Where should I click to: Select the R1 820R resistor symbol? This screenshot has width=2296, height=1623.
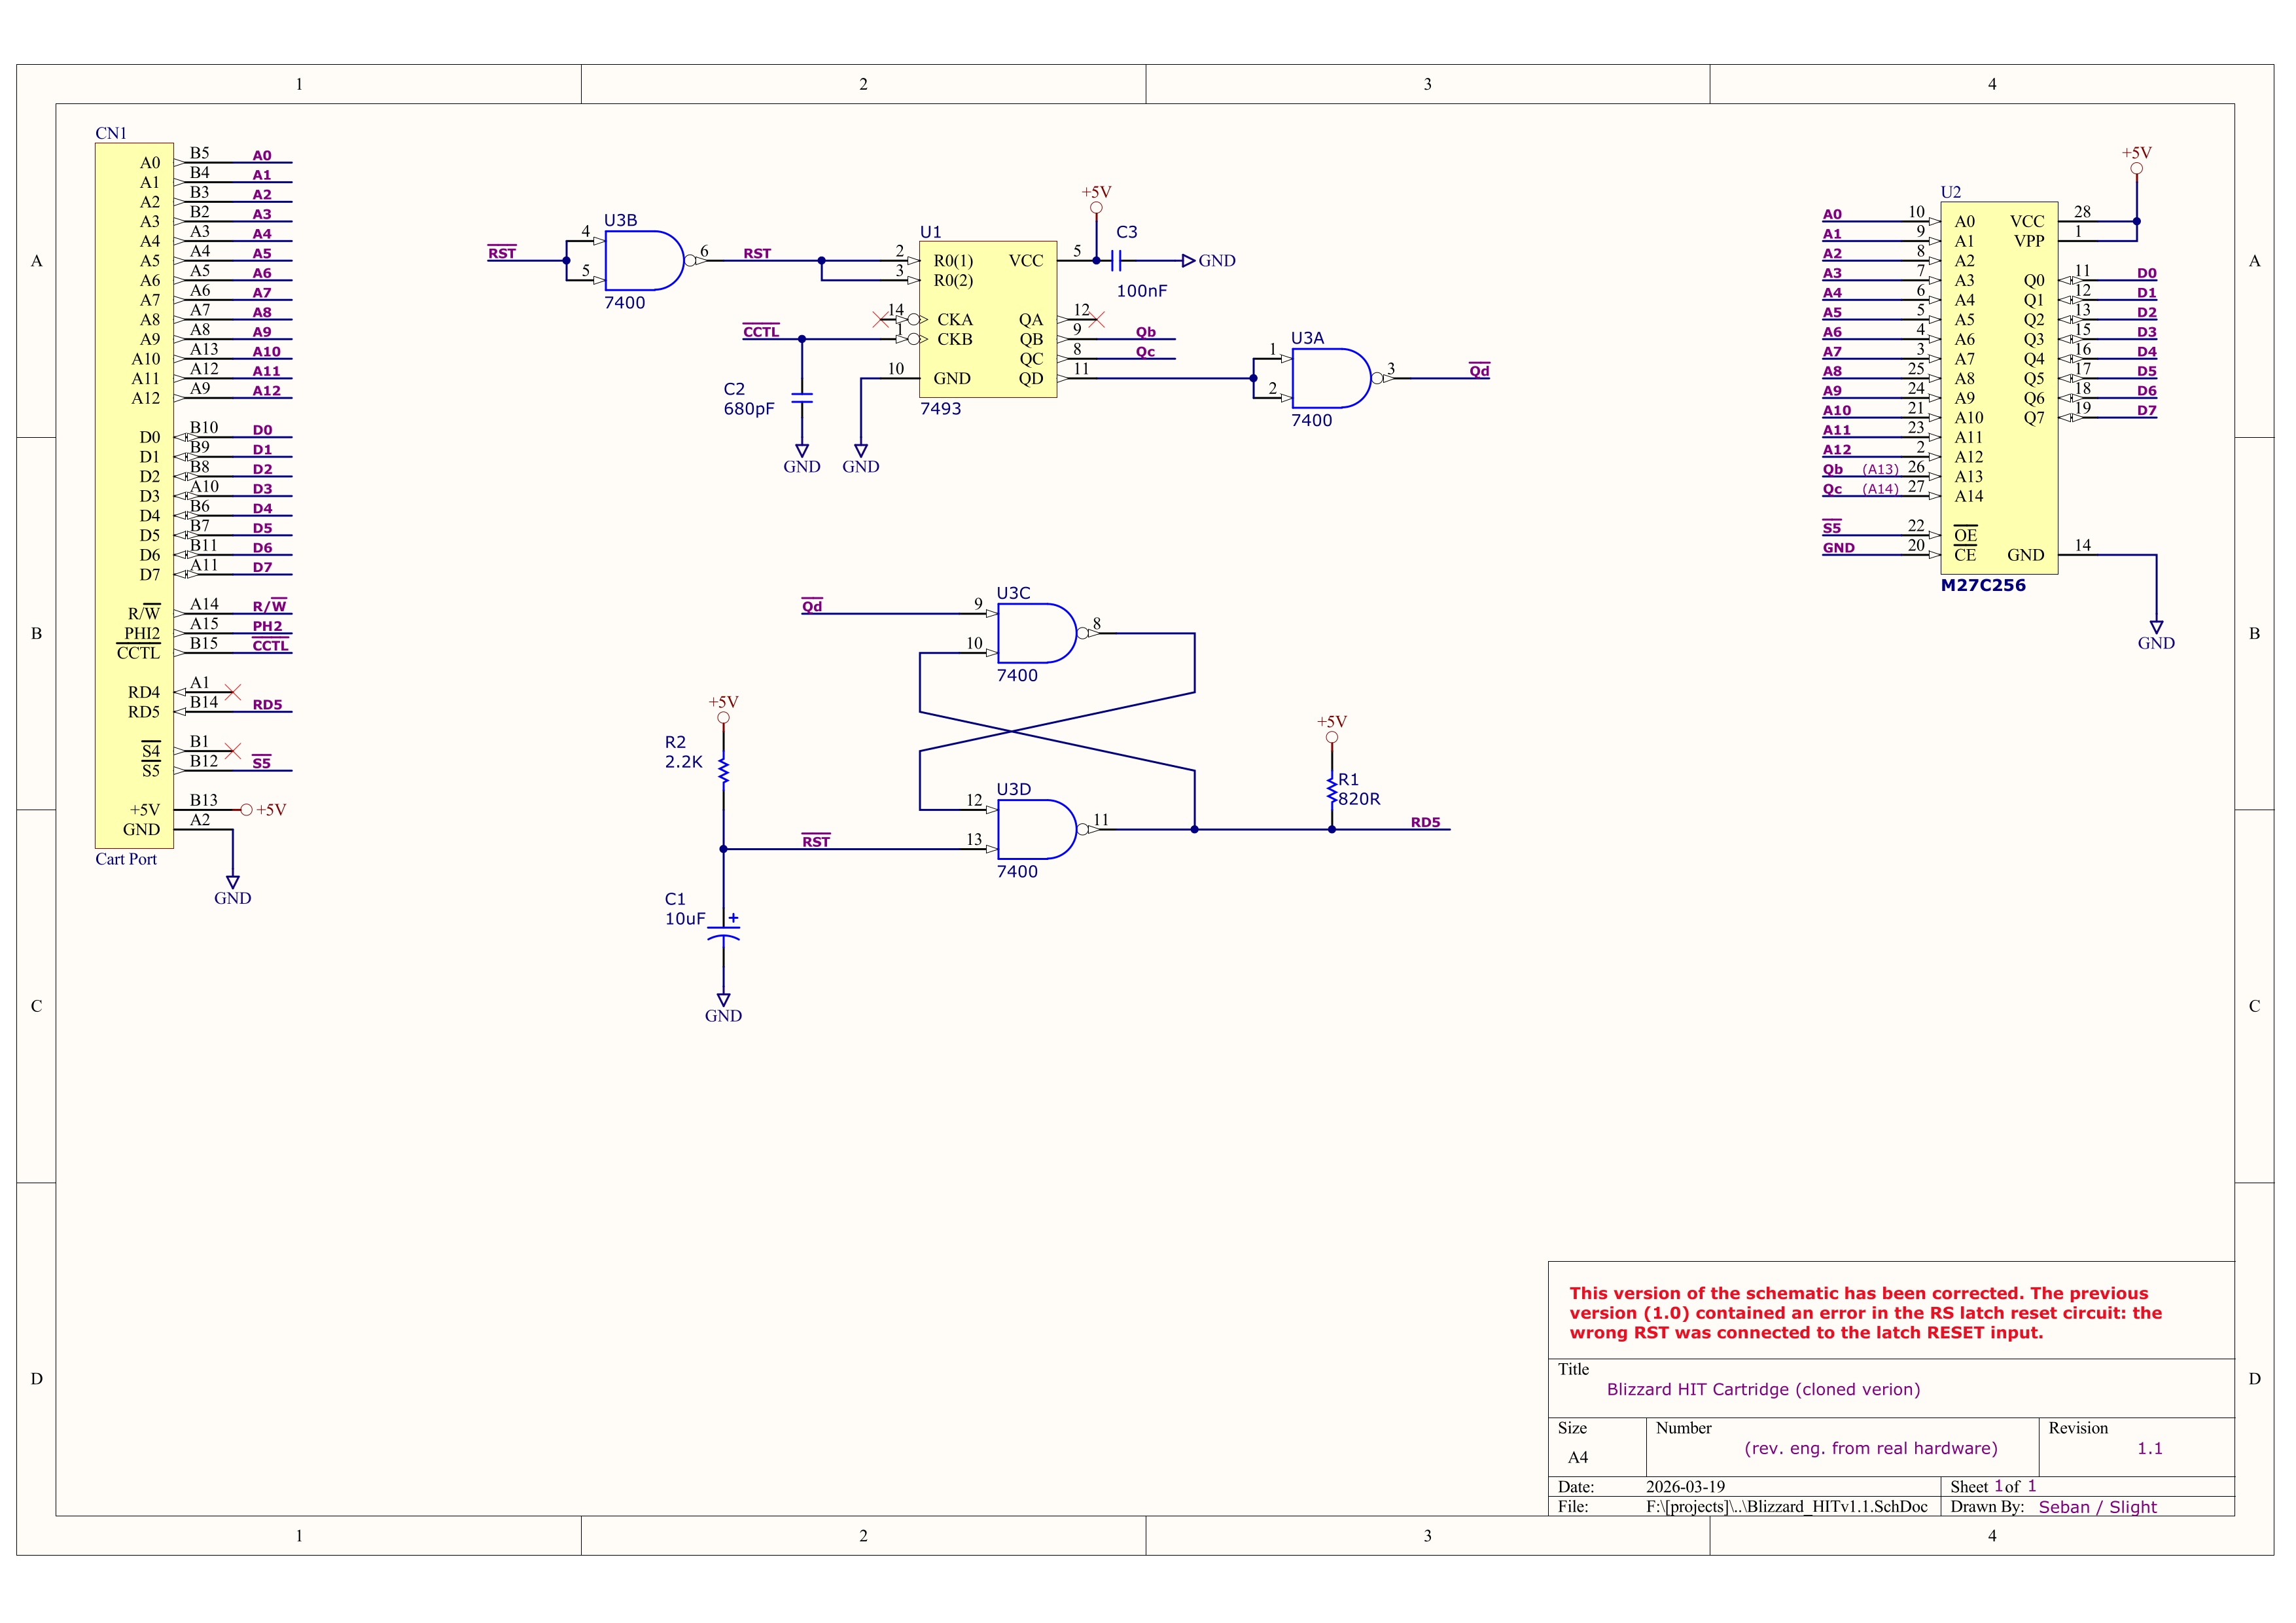1331,790
